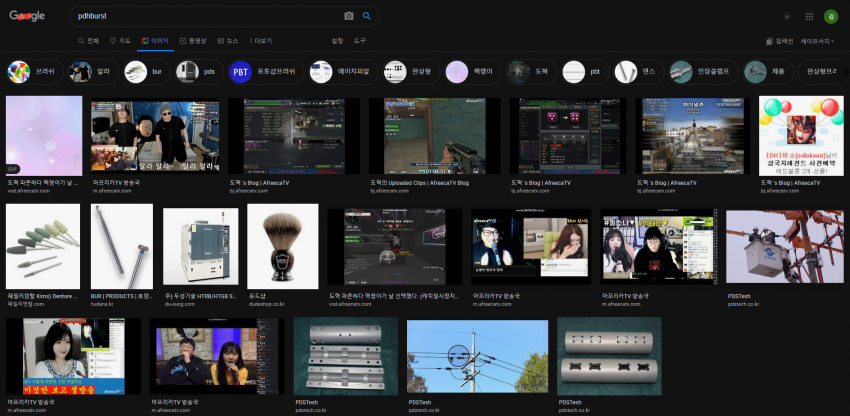Filter by 알라 chip
The width and height of the screenshot is (850, 416).
(x=94, y=72)
